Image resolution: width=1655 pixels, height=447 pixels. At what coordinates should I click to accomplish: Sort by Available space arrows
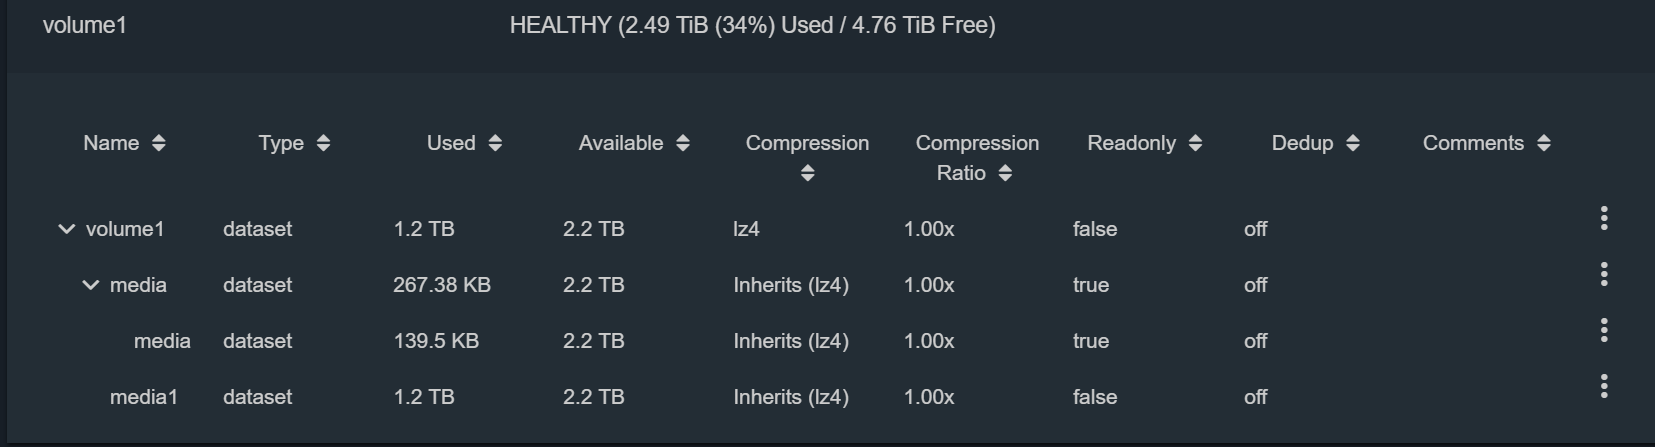coord(683,143)
